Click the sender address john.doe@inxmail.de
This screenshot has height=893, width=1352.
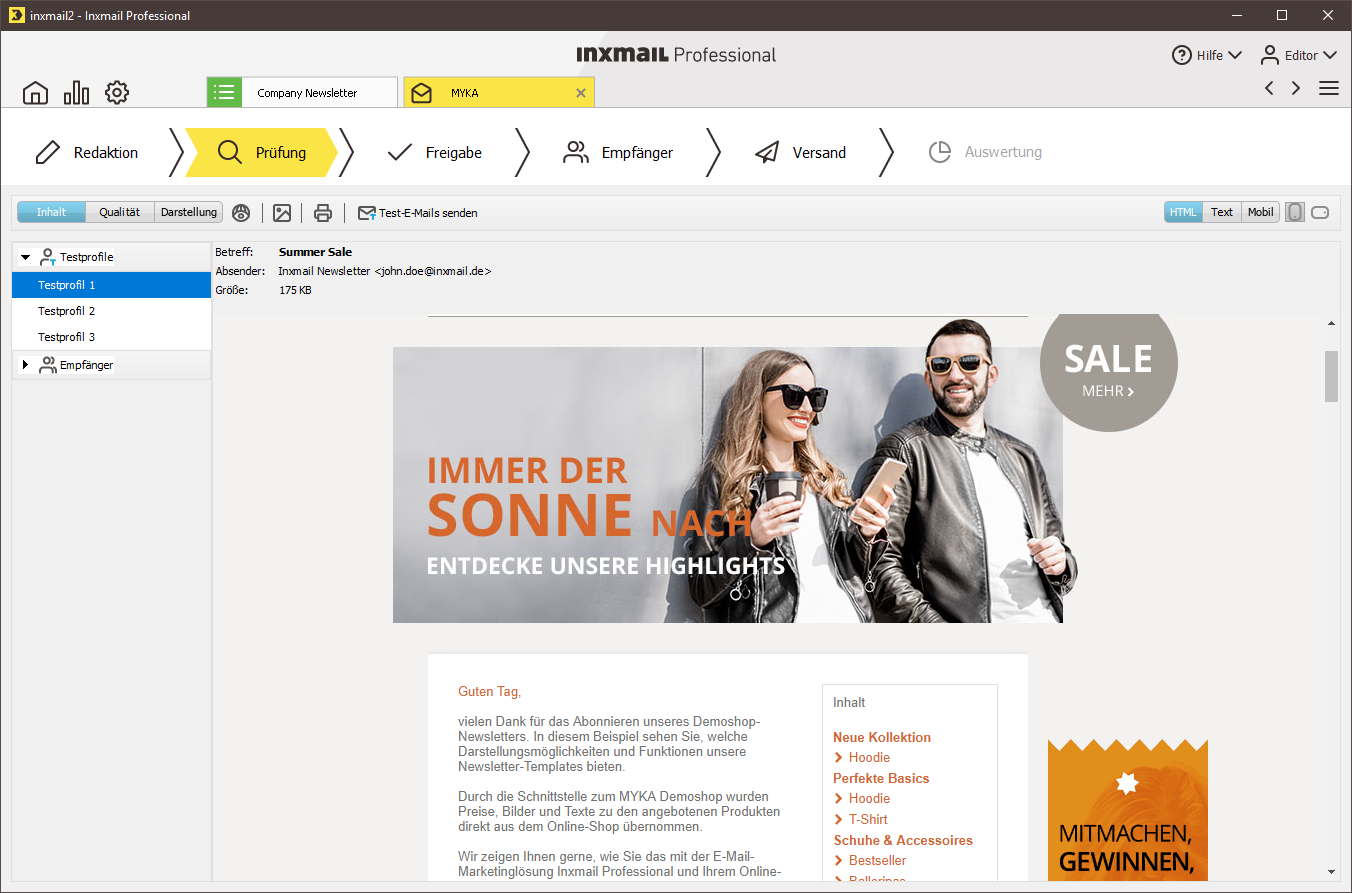[x=432, y=271]
